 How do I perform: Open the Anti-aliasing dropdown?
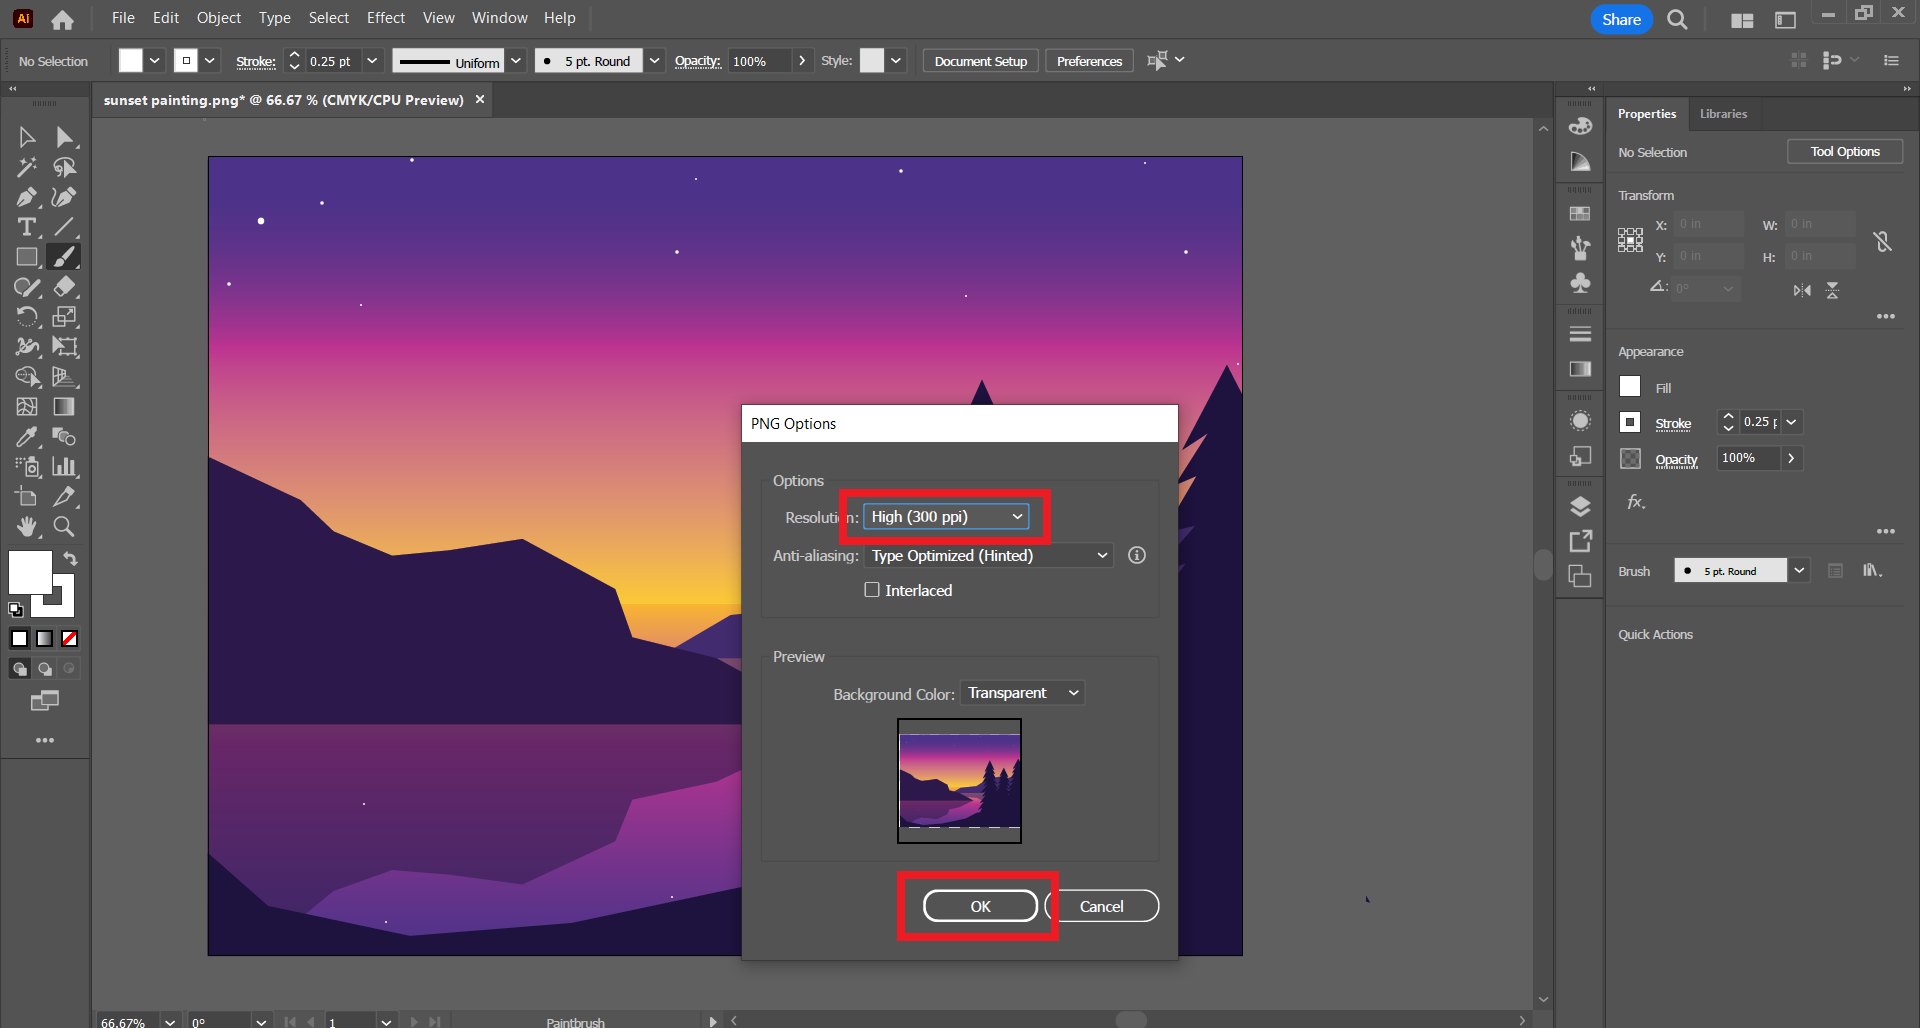(989, 555)
